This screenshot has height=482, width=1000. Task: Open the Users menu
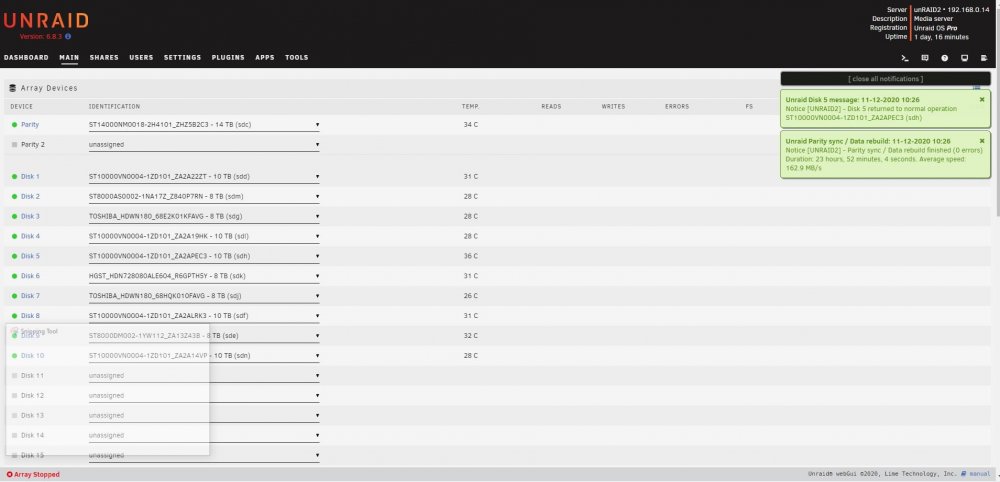click(x=141, y=57)
